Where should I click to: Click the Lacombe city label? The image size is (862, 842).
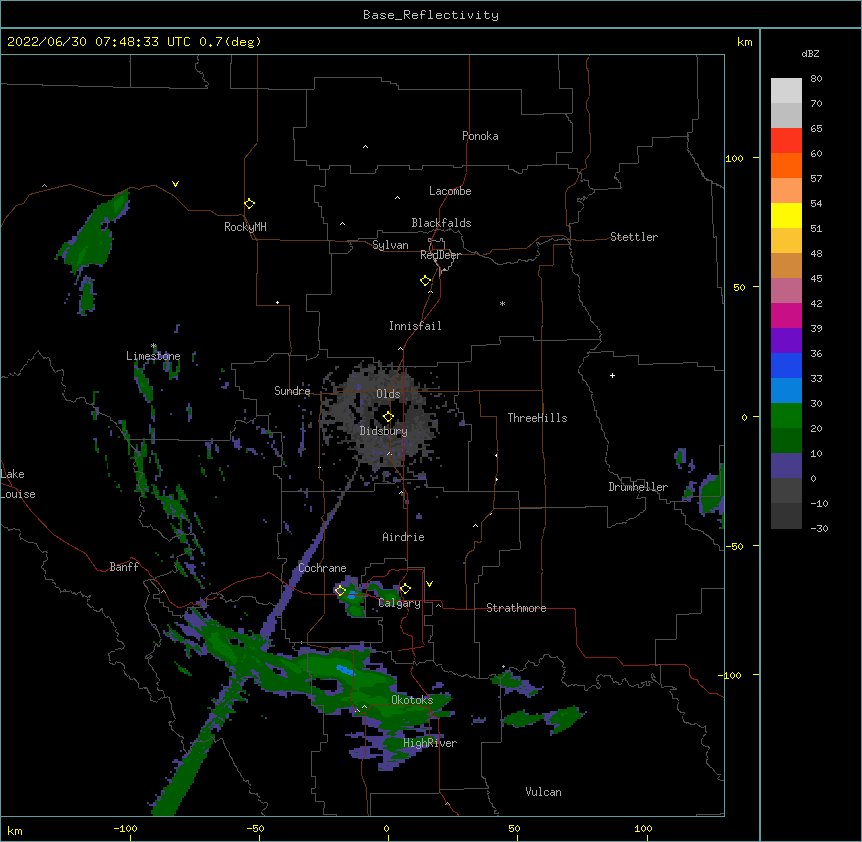pos(450,191)
